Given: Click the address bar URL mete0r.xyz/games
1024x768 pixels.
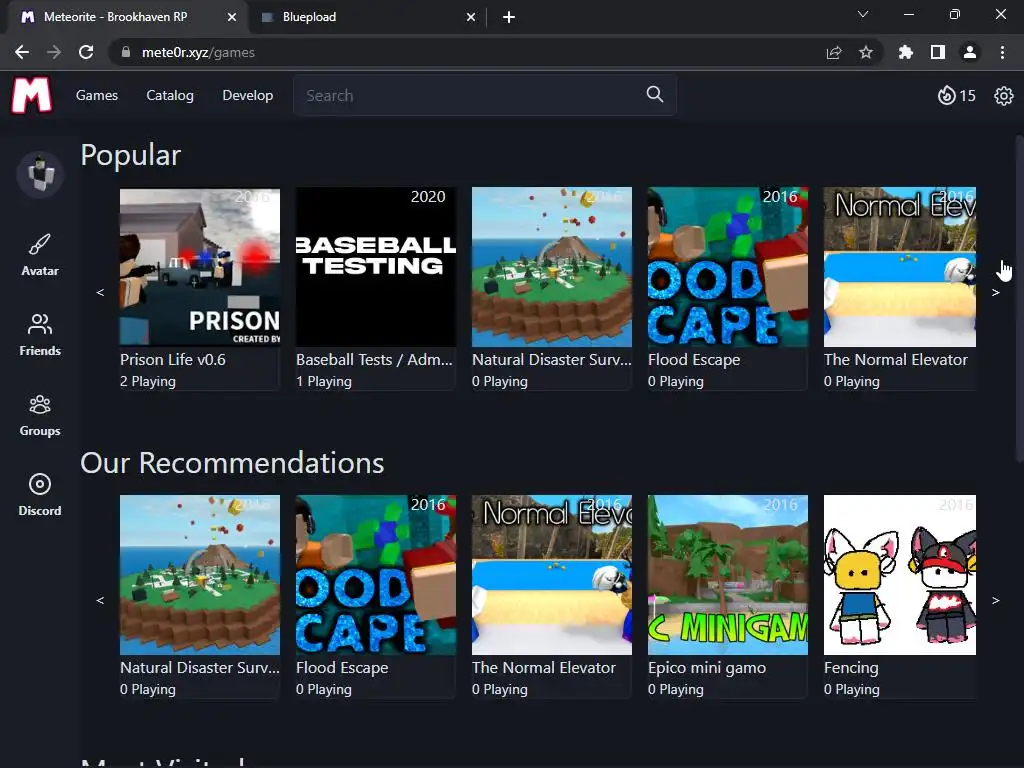Looking at the screenshot, I should (198, 52).
